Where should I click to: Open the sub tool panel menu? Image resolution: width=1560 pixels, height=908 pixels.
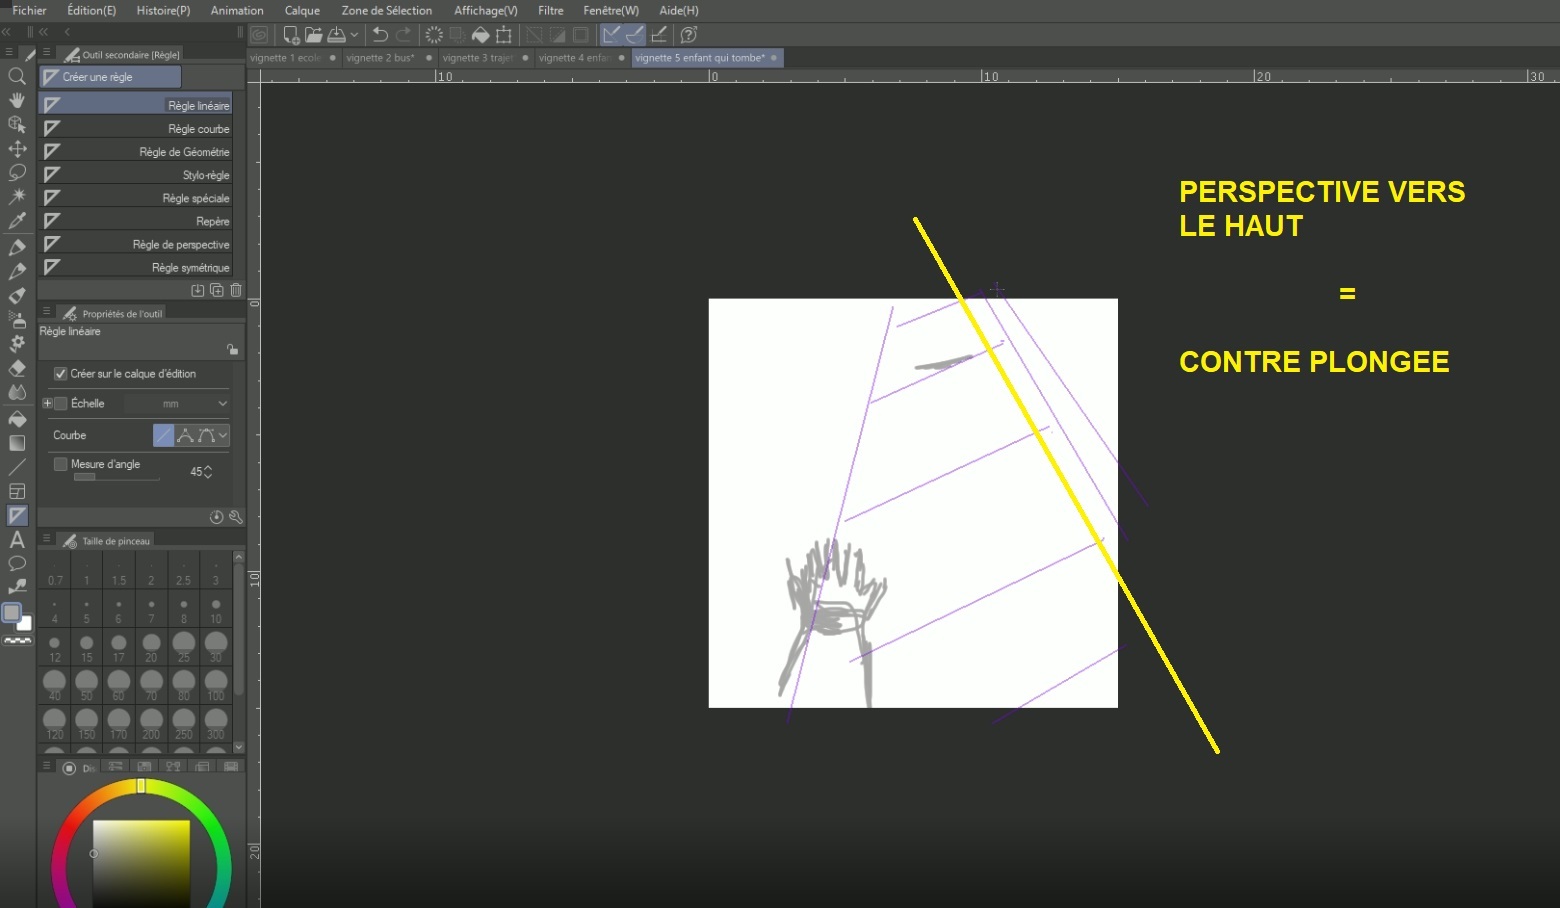[46, 52]
